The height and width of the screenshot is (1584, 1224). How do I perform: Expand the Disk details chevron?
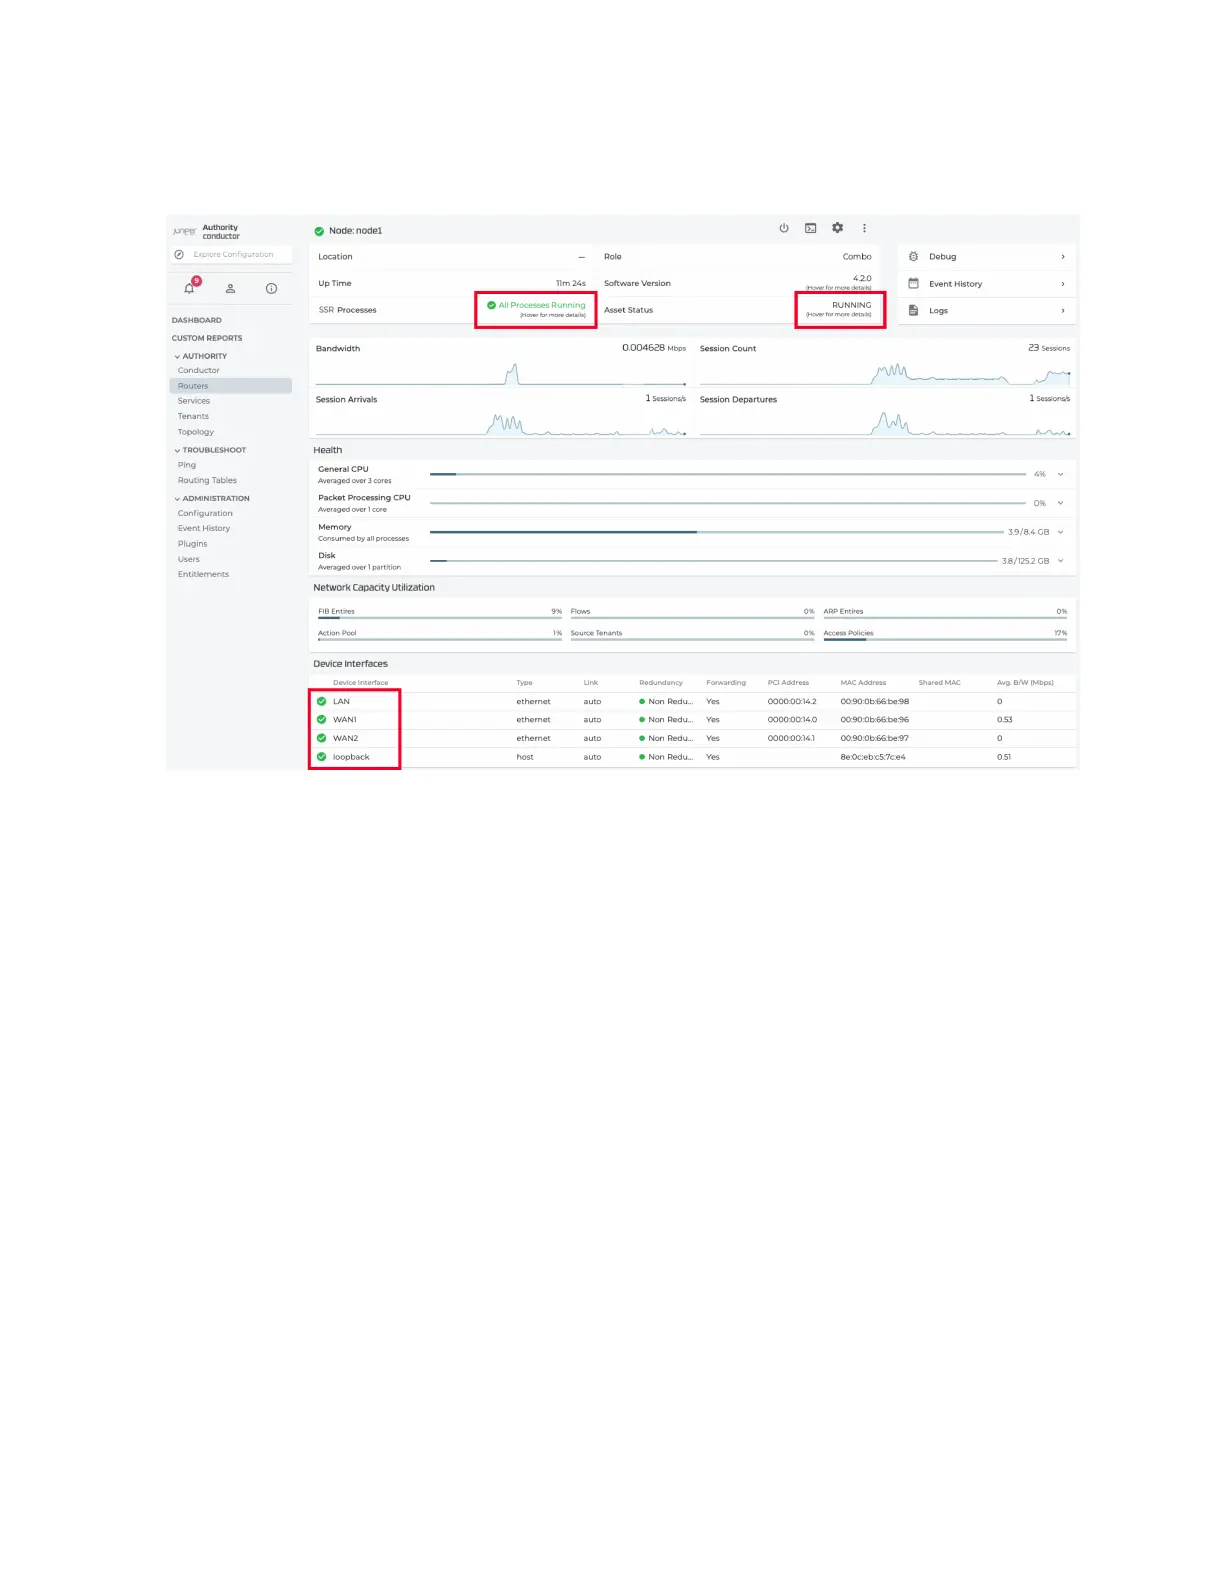[x=1060, y=561]
